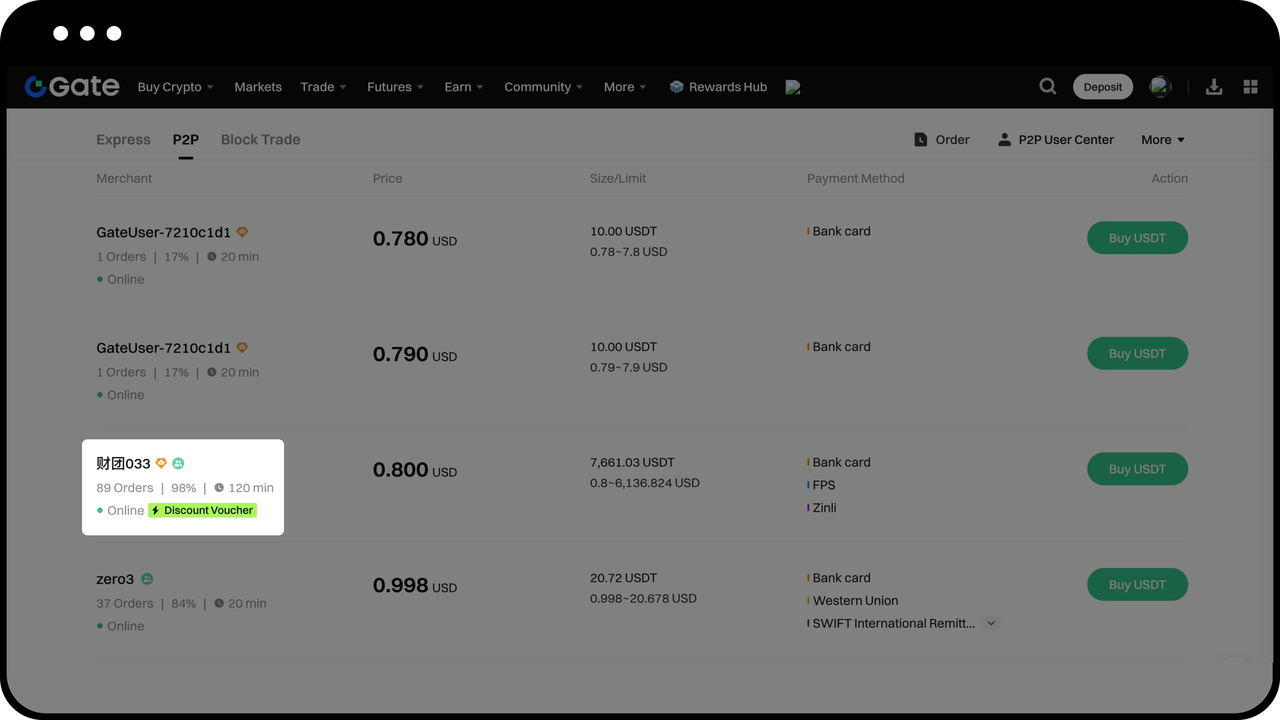Open the Markets menu item
1280x720 pixels.
point(258,87)
